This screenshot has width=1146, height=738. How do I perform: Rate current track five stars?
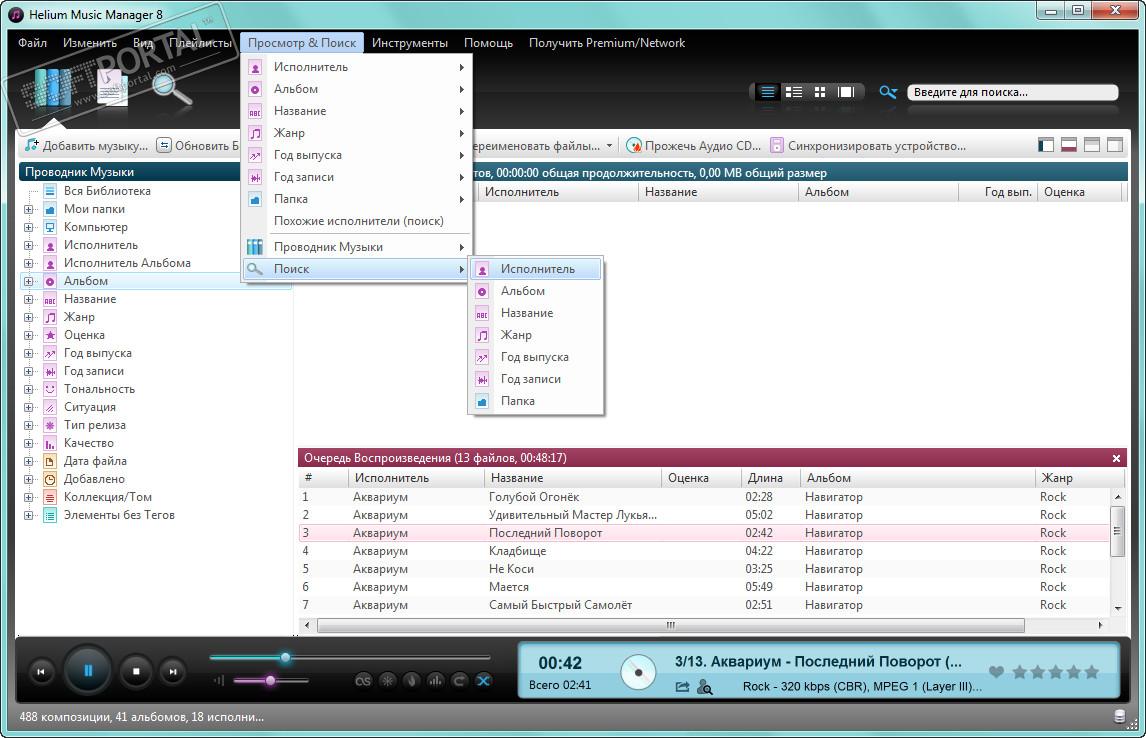[1091, 672]
